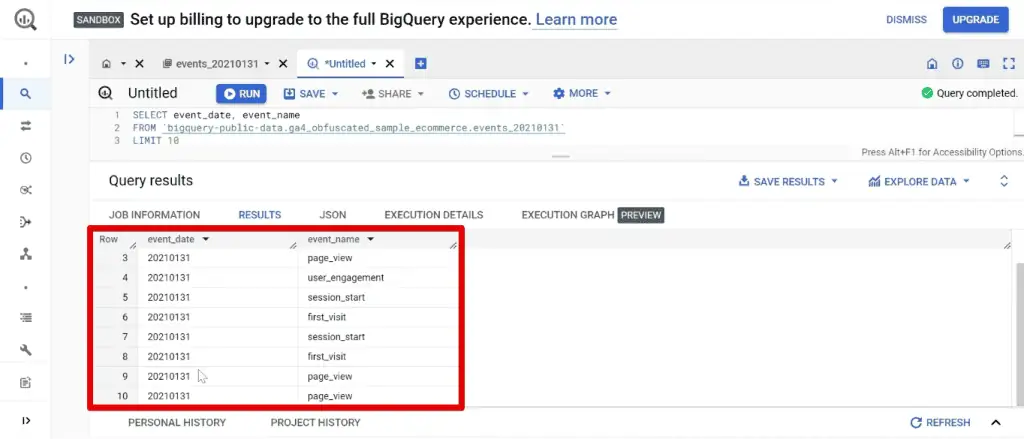Close the home tab

click(x=139, y=64)
